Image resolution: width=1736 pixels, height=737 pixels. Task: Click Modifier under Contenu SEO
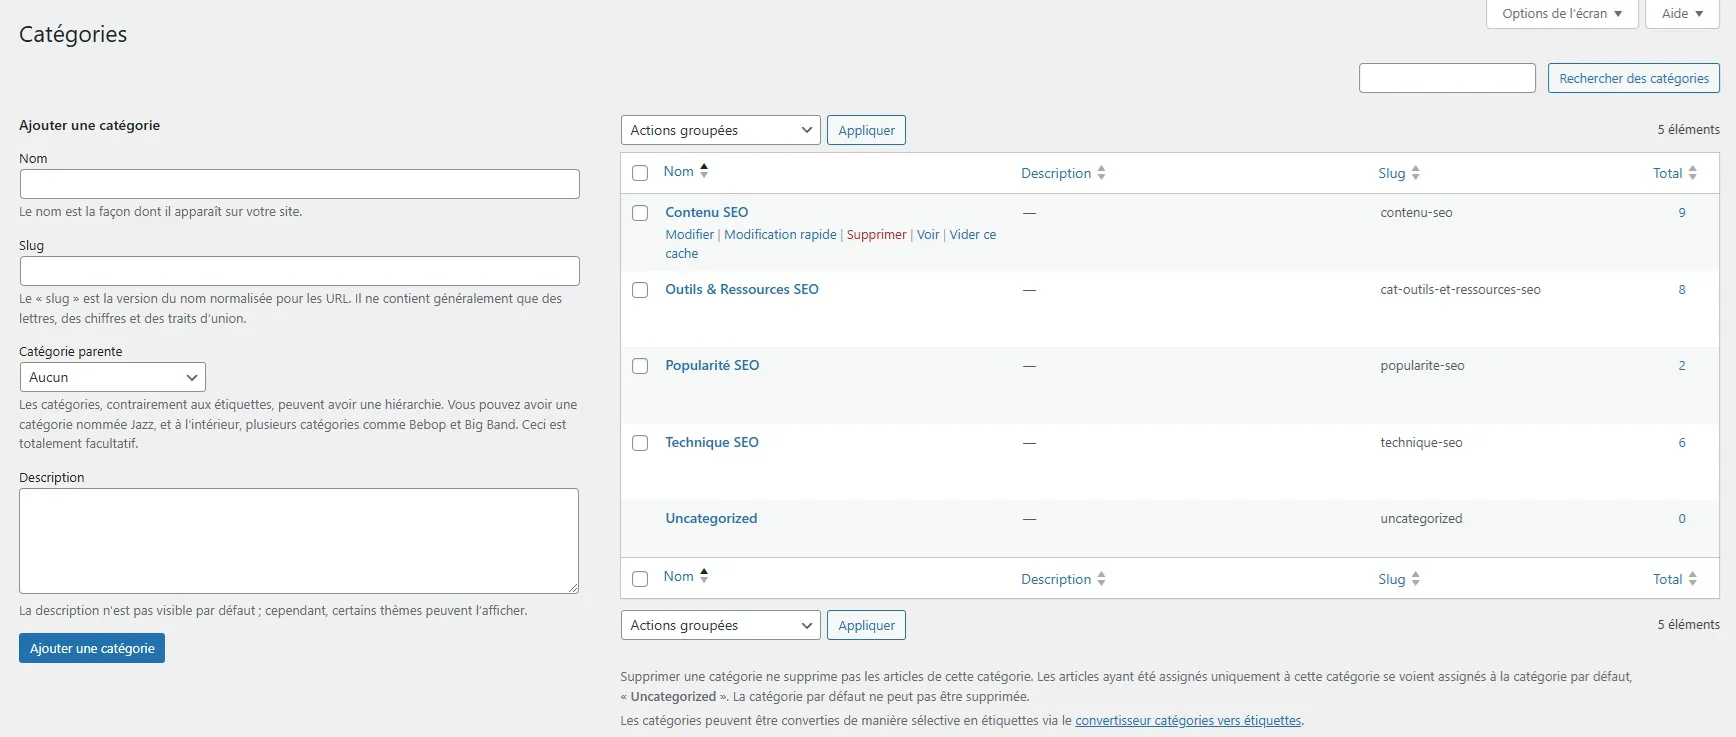tap(690, 234)
